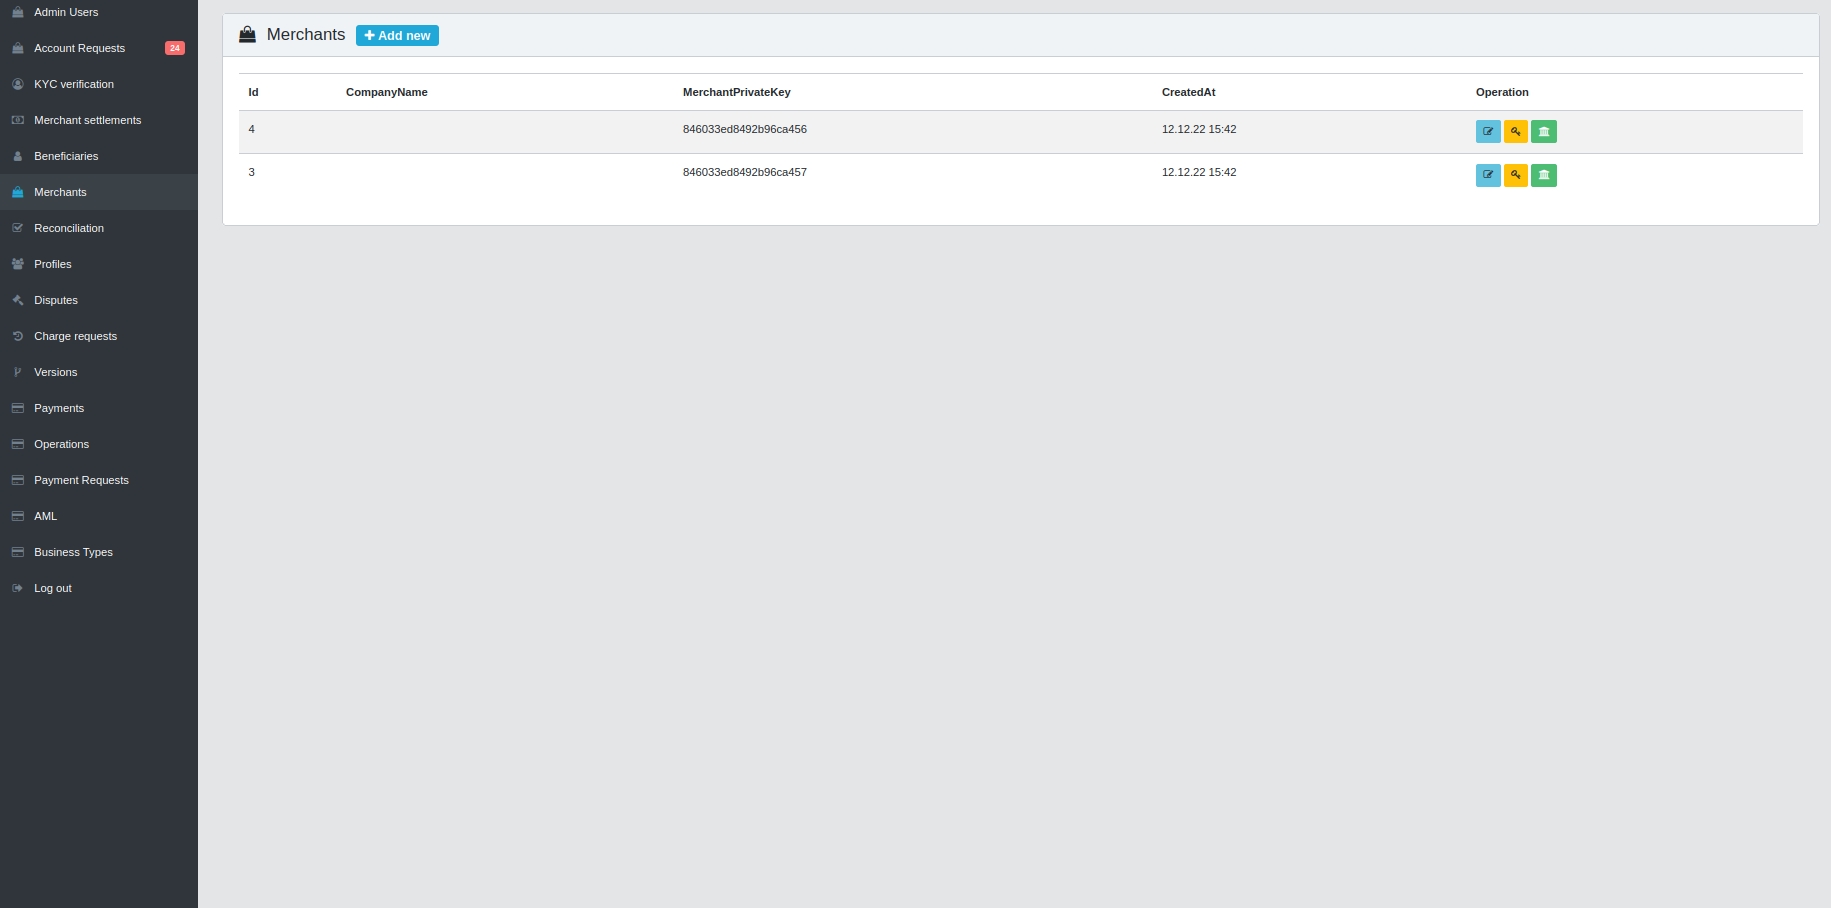
Task: Click the Versions branch icon
Action: pyautogui.click(x=17, y=372)
